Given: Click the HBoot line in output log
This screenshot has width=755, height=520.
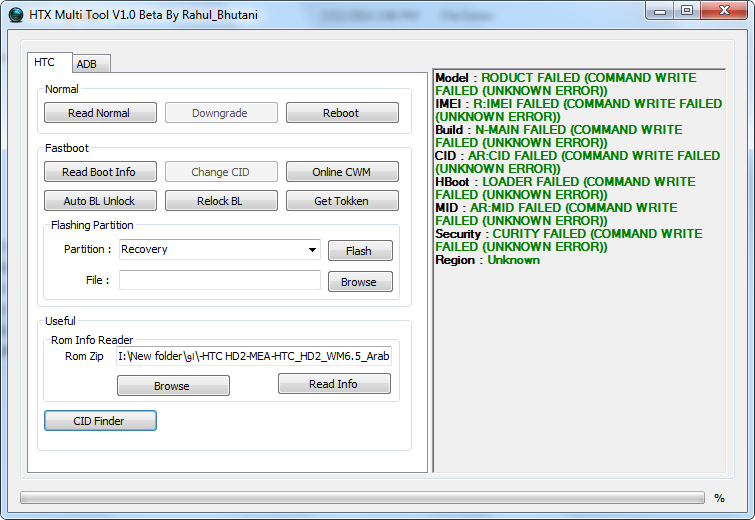Looking at the screenshot, I should tap(565, 188).
